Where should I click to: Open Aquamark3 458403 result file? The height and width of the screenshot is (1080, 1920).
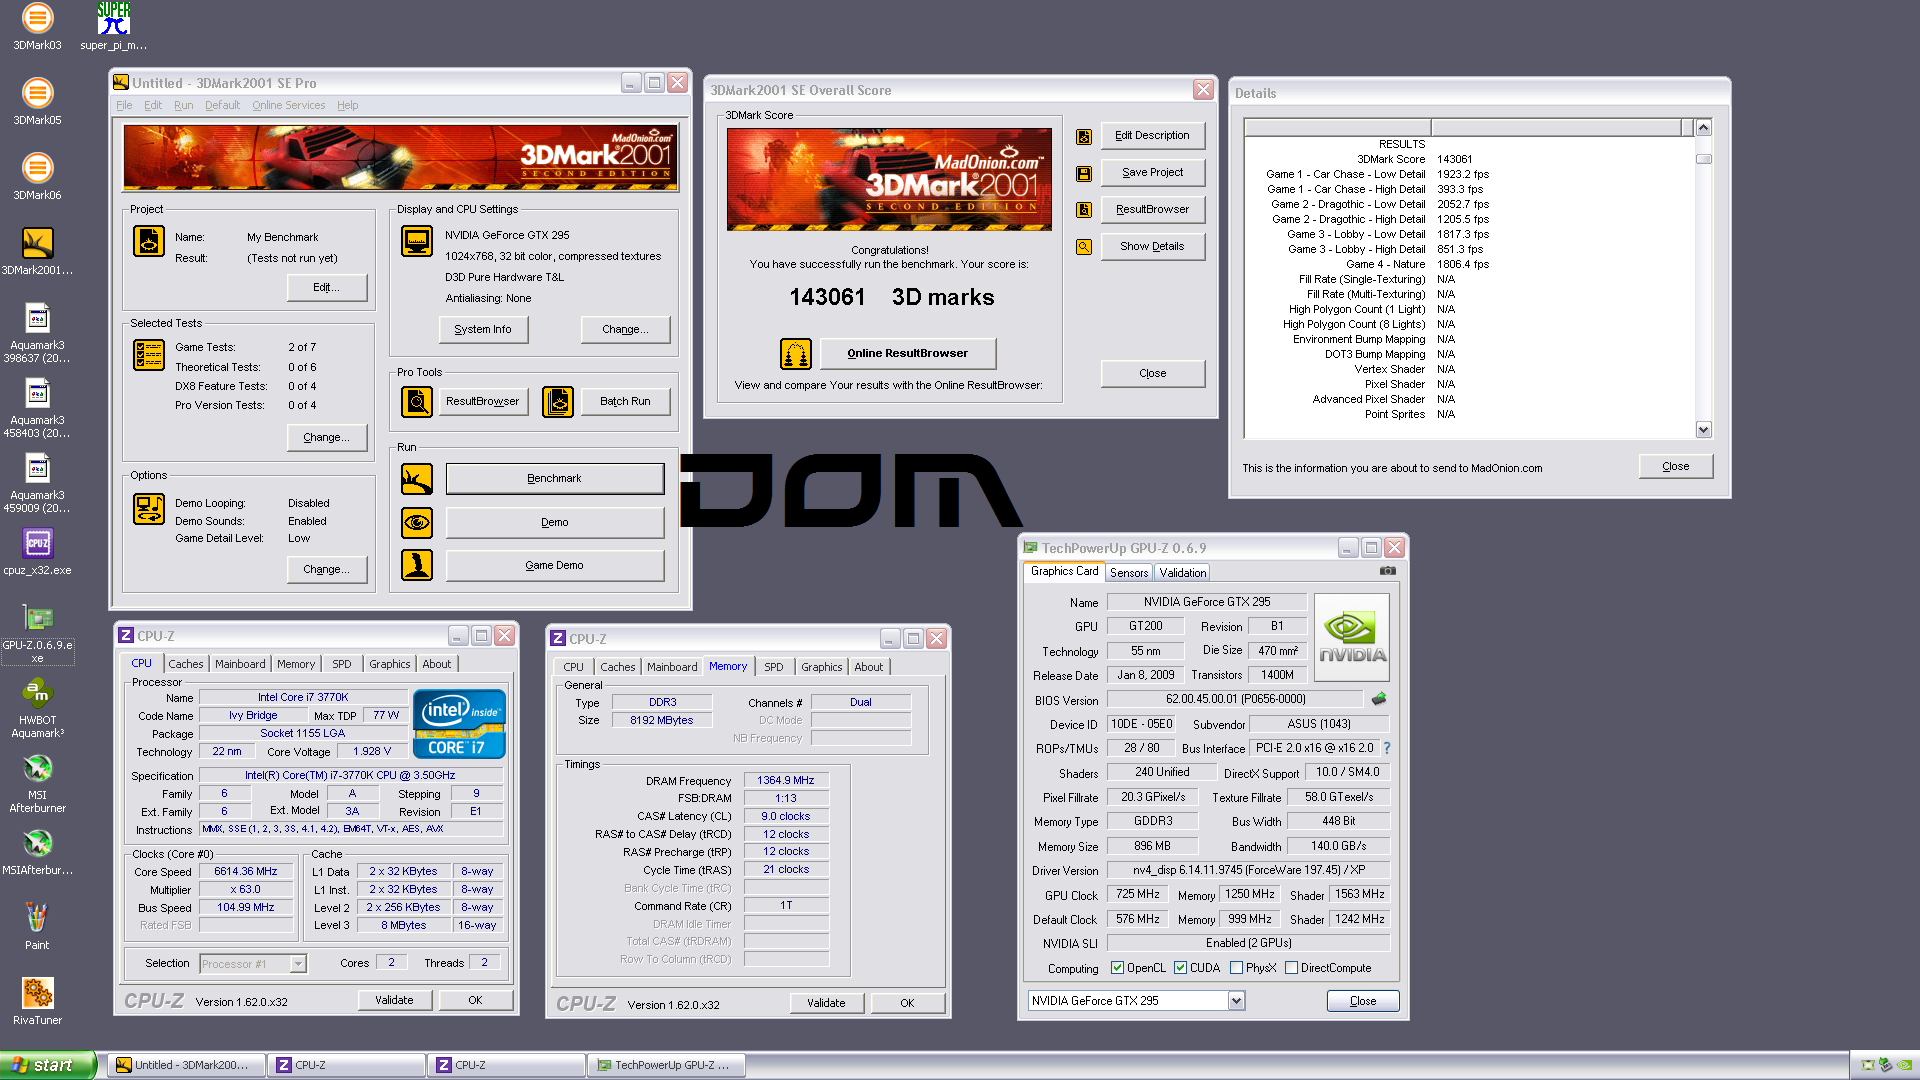[37, 408]
